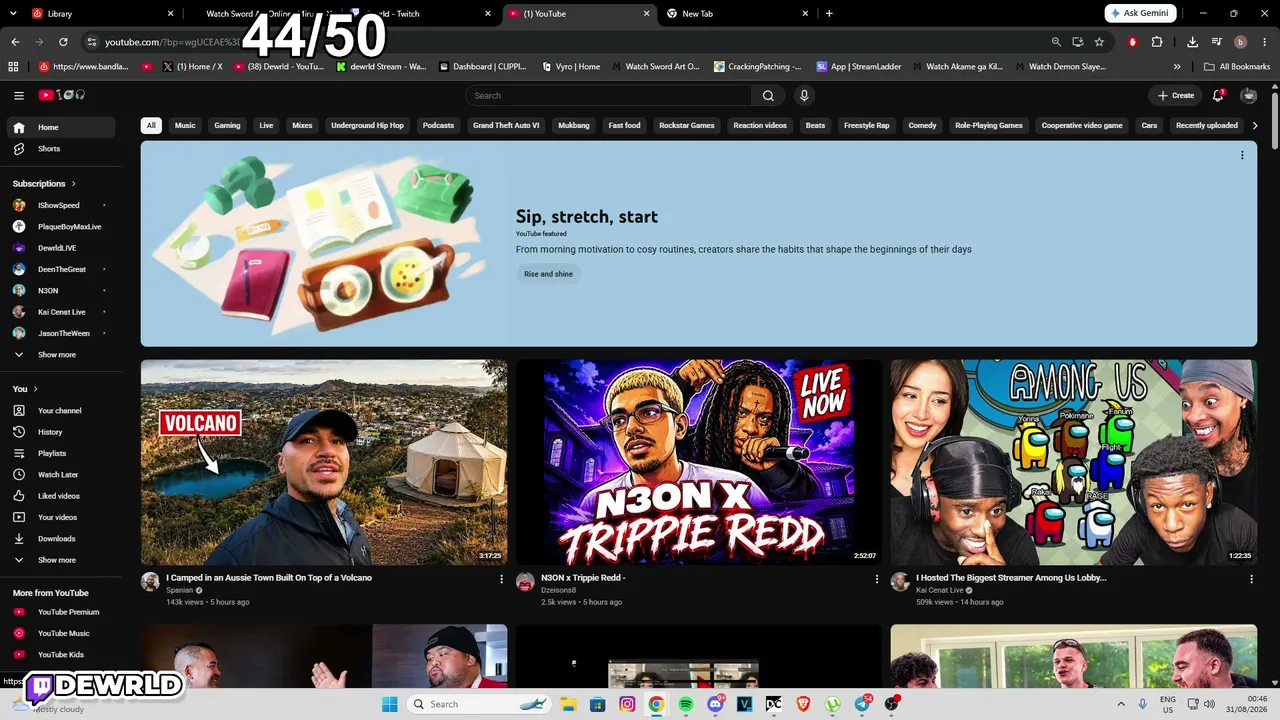Open the Chrome apps grid shortcut
Image resolution: width=1280 pixels, height=720 pixels.
[x=13, y=67]
